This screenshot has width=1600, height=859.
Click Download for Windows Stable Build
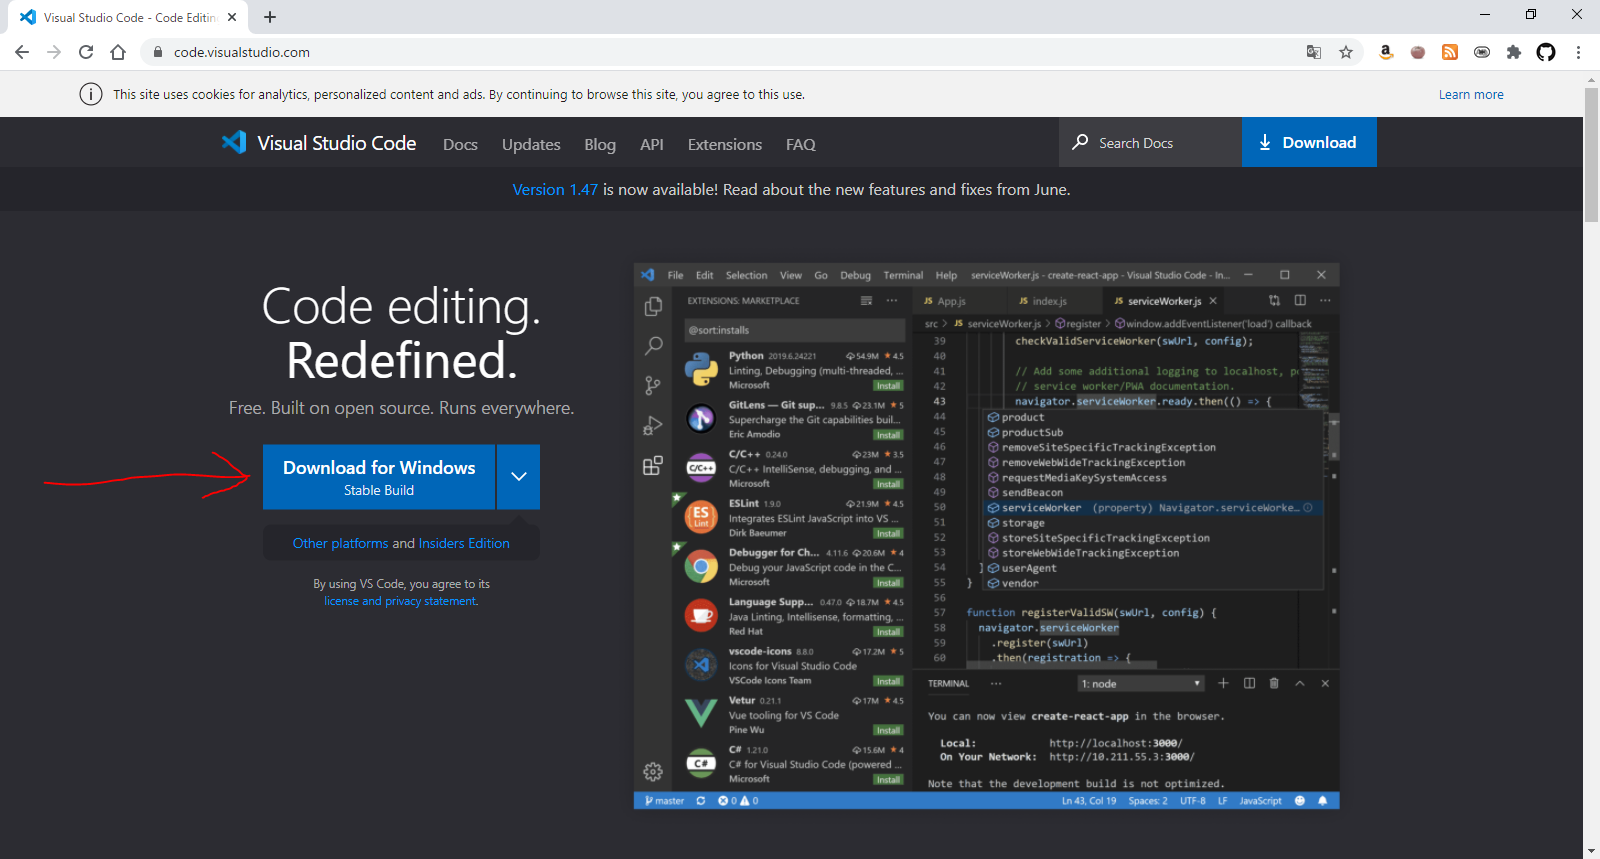coord(379,477)
